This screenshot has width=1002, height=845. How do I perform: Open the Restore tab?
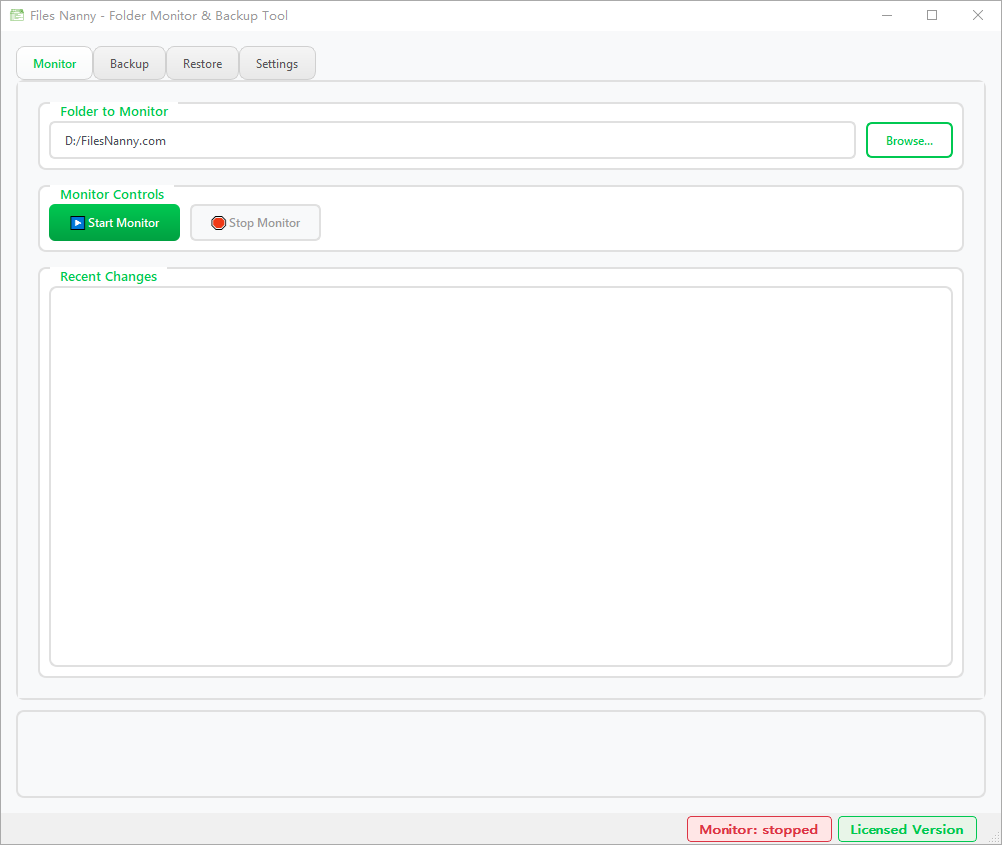click(x=202, y=63)
